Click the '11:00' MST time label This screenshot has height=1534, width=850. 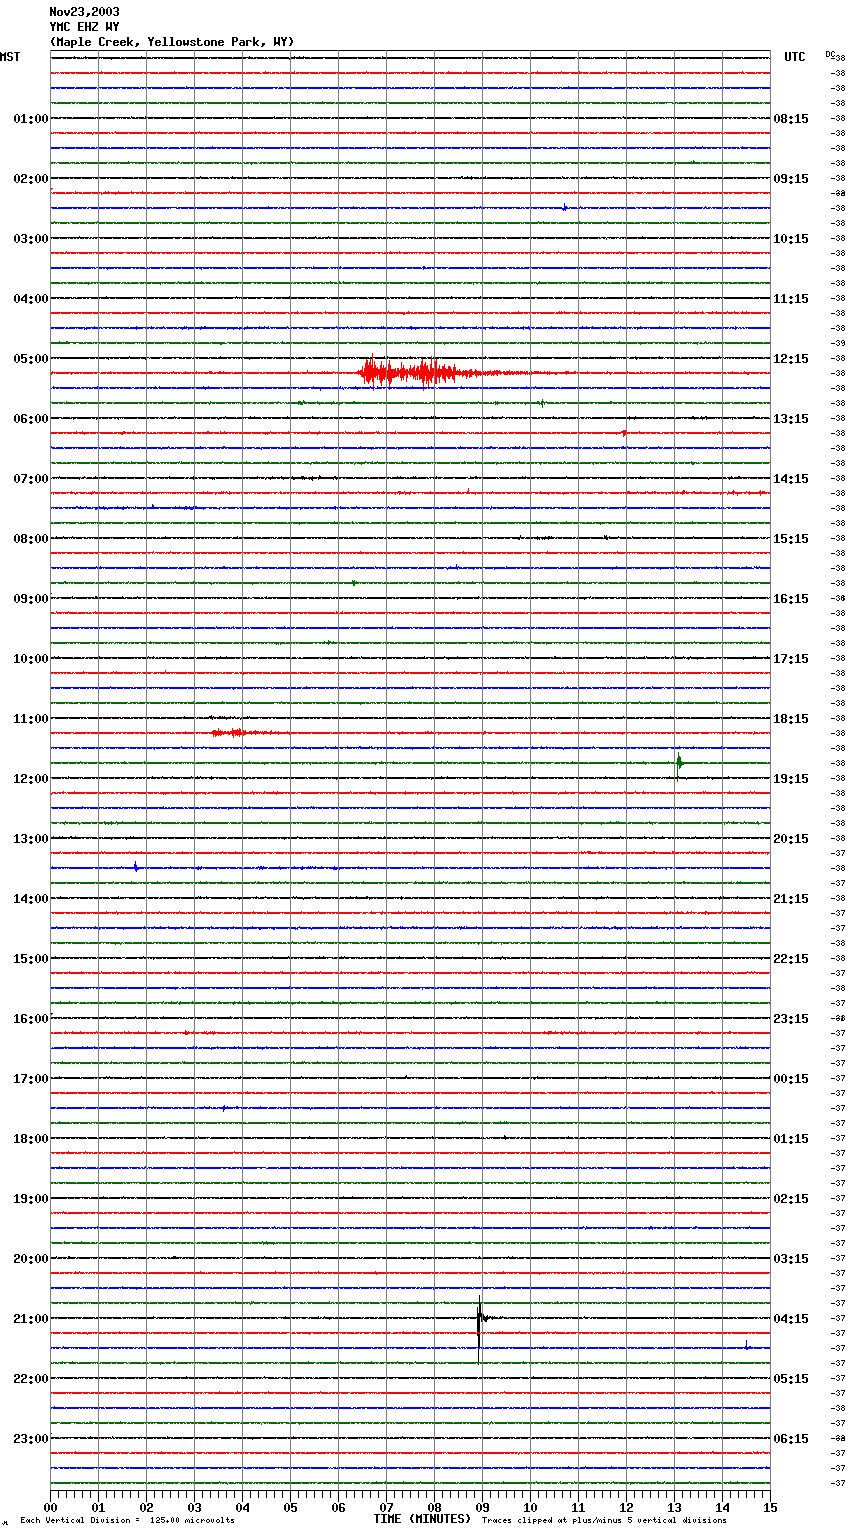pos(30,719)
